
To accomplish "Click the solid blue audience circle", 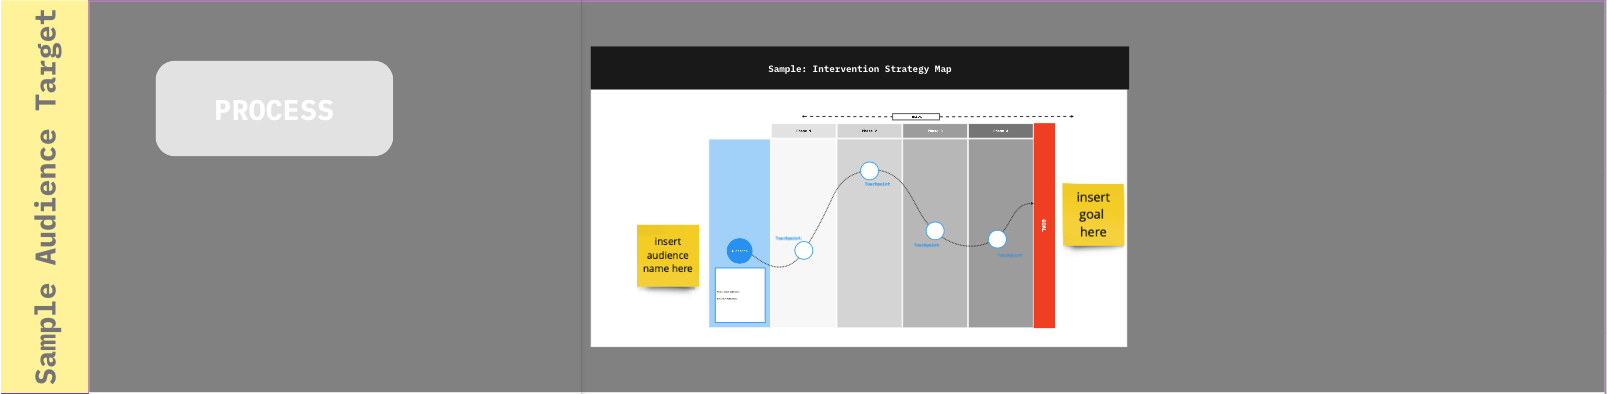I will coord(739,251).
